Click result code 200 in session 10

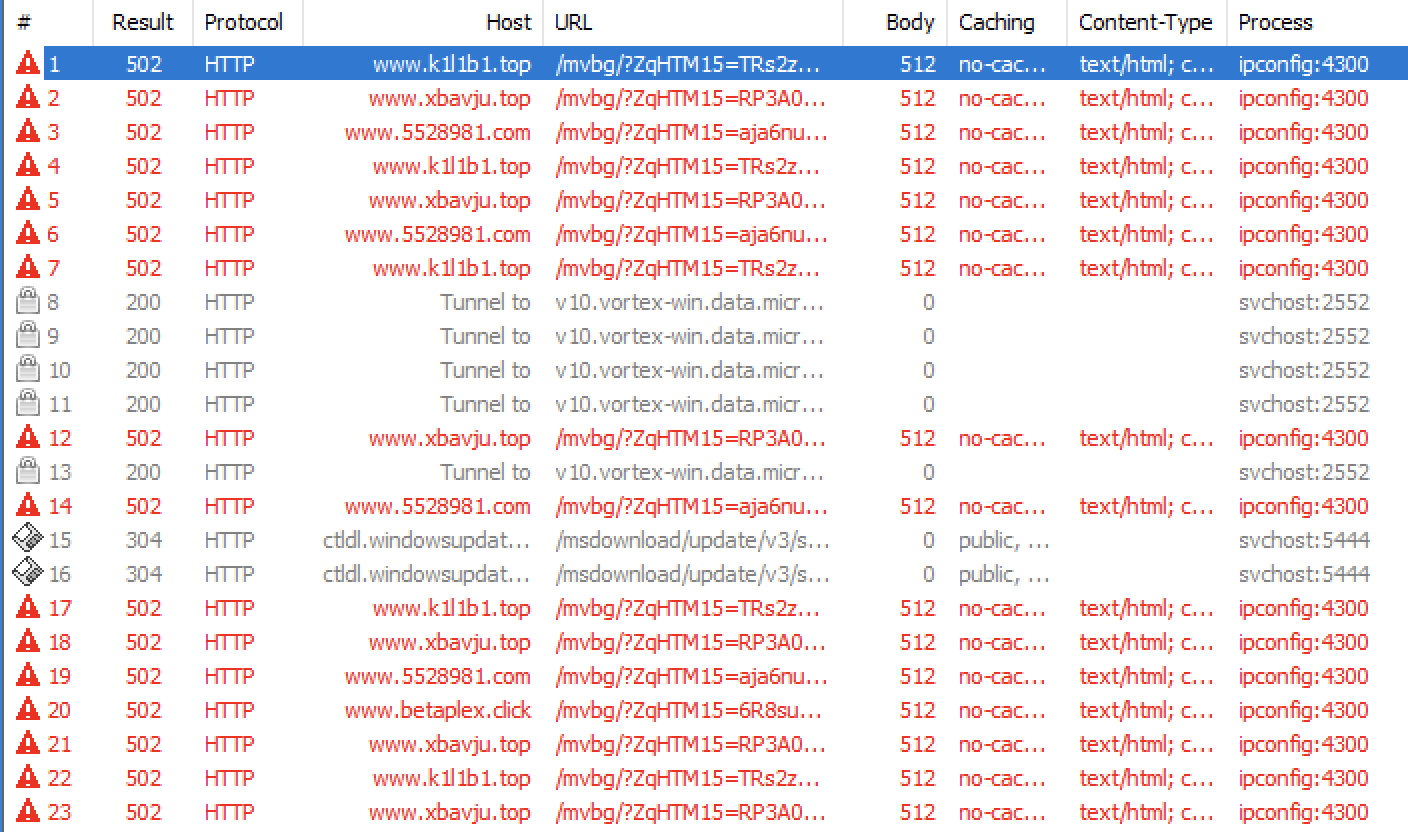pyautogui.click(x=143, y=370)
